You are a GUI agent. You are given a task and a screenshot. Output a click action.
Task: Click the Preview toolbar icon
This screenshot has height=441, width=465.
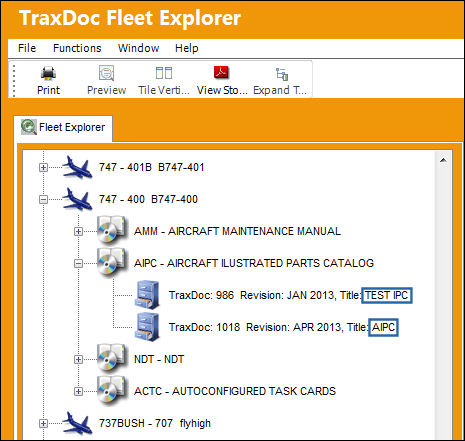coord(106,73)
